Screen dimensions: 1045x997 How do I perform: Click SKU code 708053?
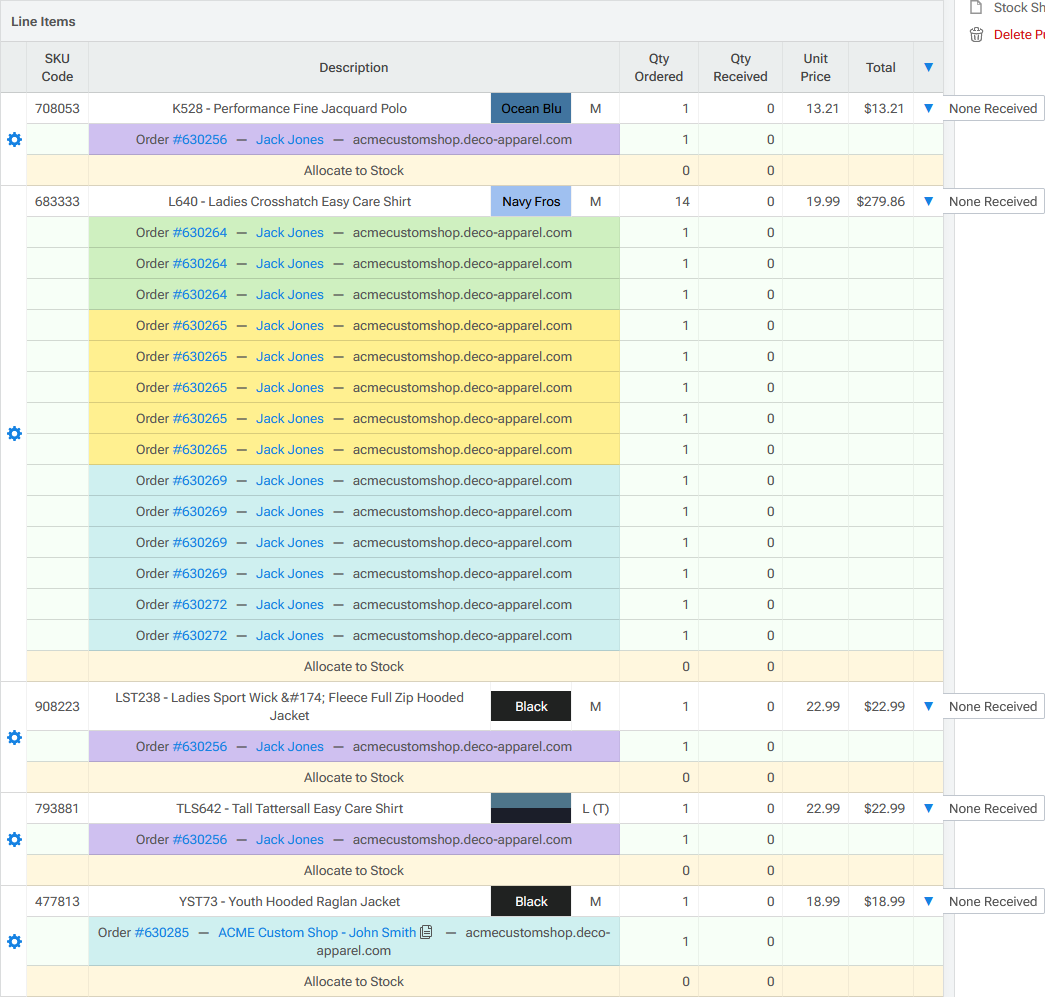click(57, 109)
